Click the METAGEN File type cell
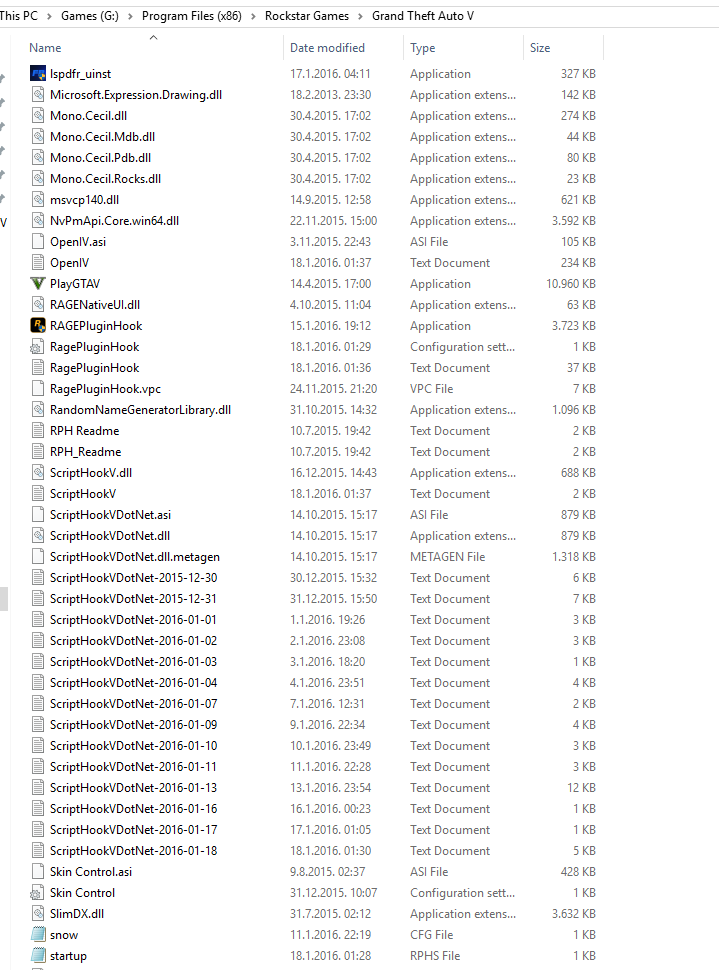Viewport: 719px width, 977px height. pos(447,556)
